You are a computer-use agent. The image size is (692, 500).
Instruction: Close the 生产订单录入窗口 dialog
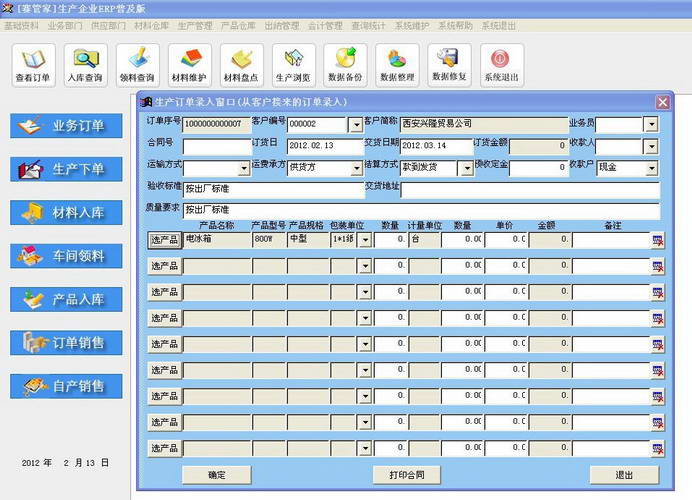tap(662, 102)
